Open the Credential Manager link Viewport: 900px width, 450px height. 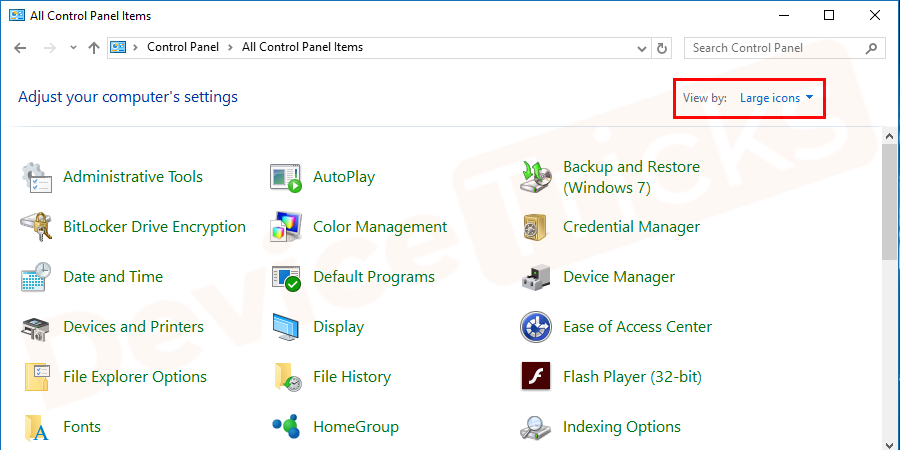(631, 227)
